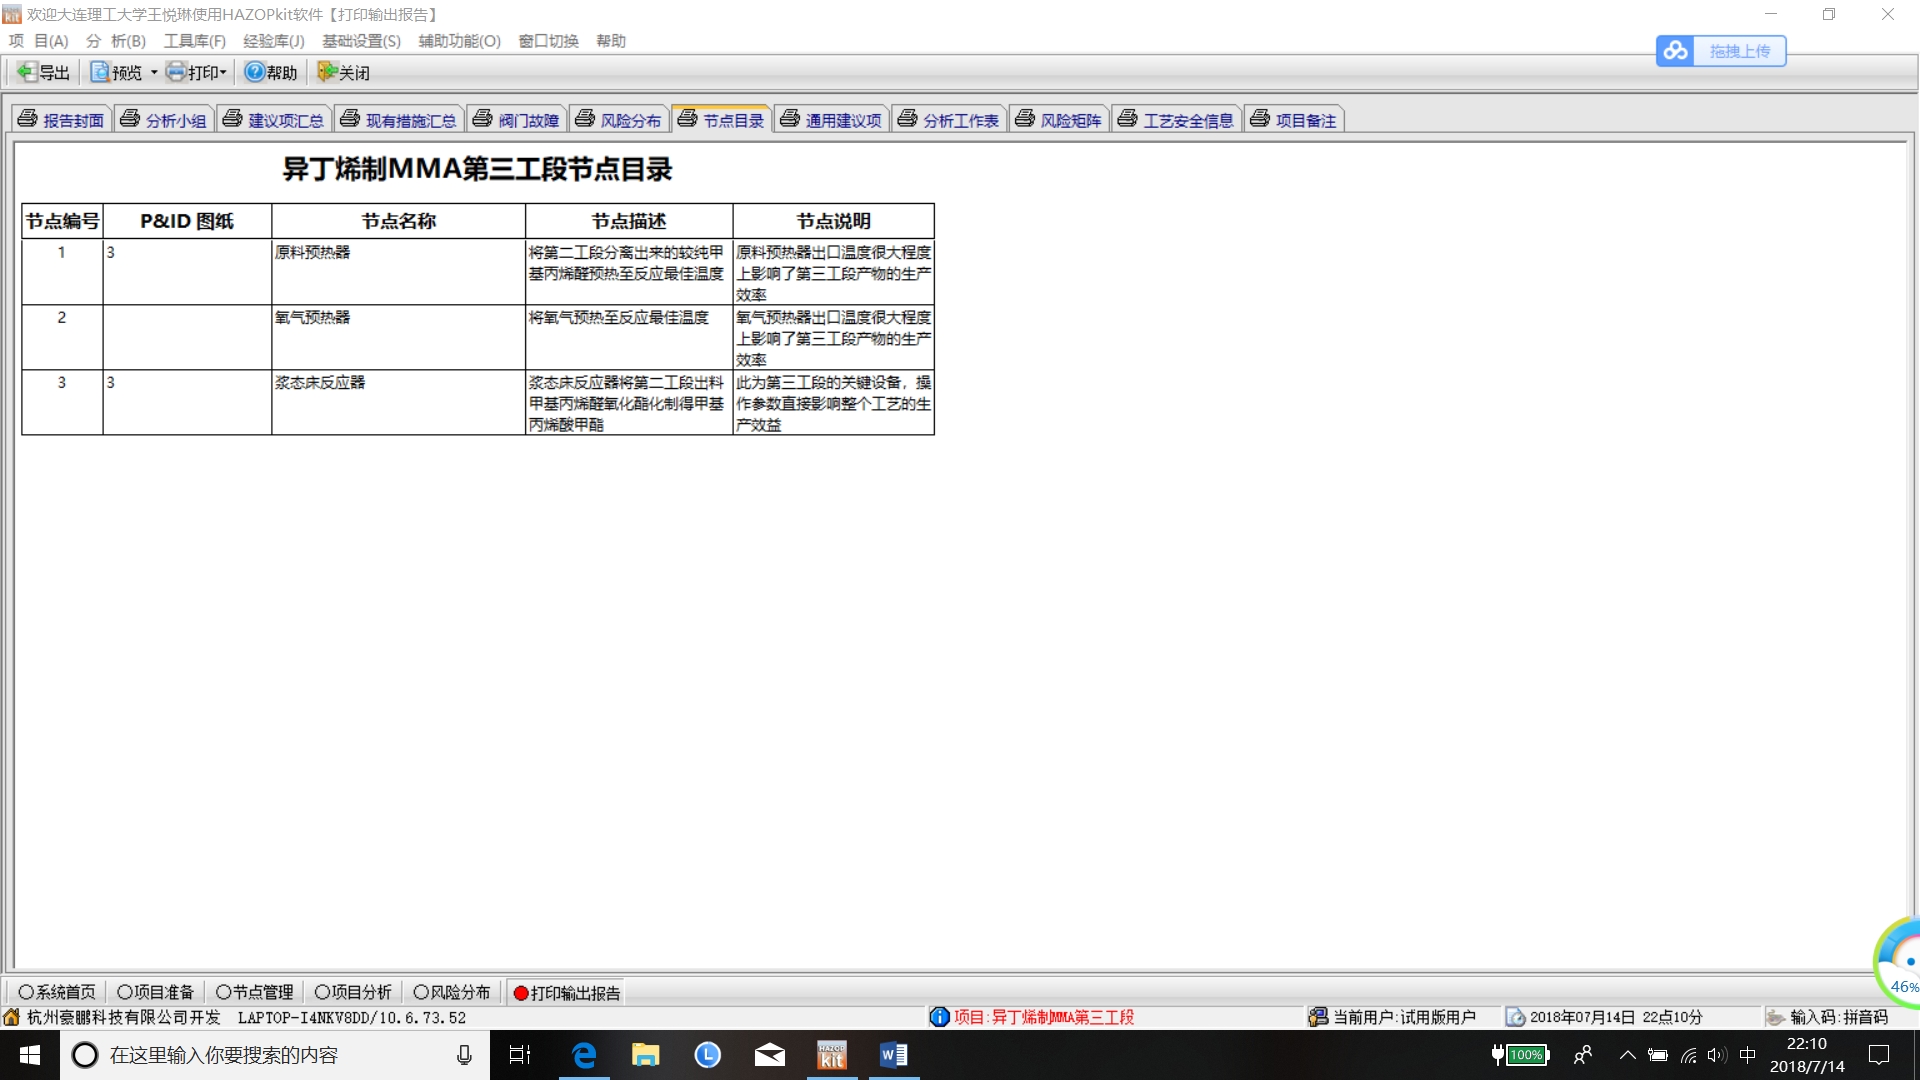Click the 帮助 help question-mark icon
The image size is (1920, 1080).
255,72
